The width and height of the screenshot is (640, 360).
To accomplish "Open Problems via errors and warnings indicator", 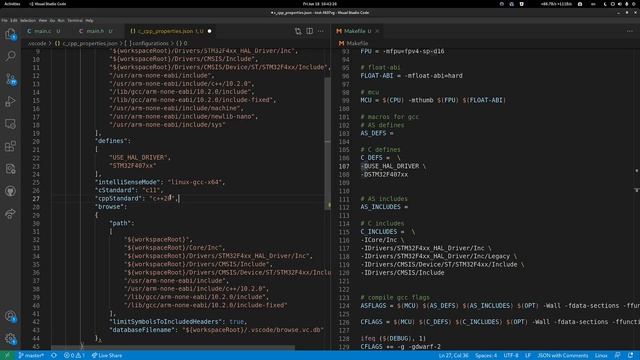I will tap(74, 356).
